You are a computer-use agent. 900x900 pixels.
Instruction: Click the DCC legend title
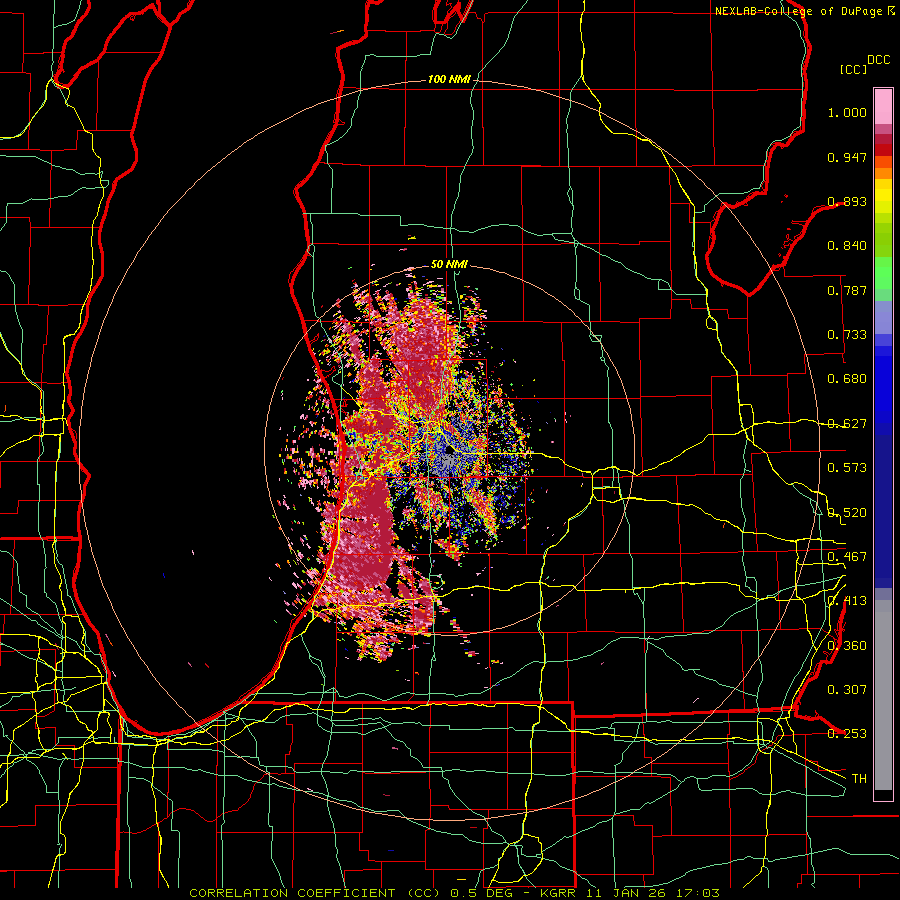tap(878, 60)
